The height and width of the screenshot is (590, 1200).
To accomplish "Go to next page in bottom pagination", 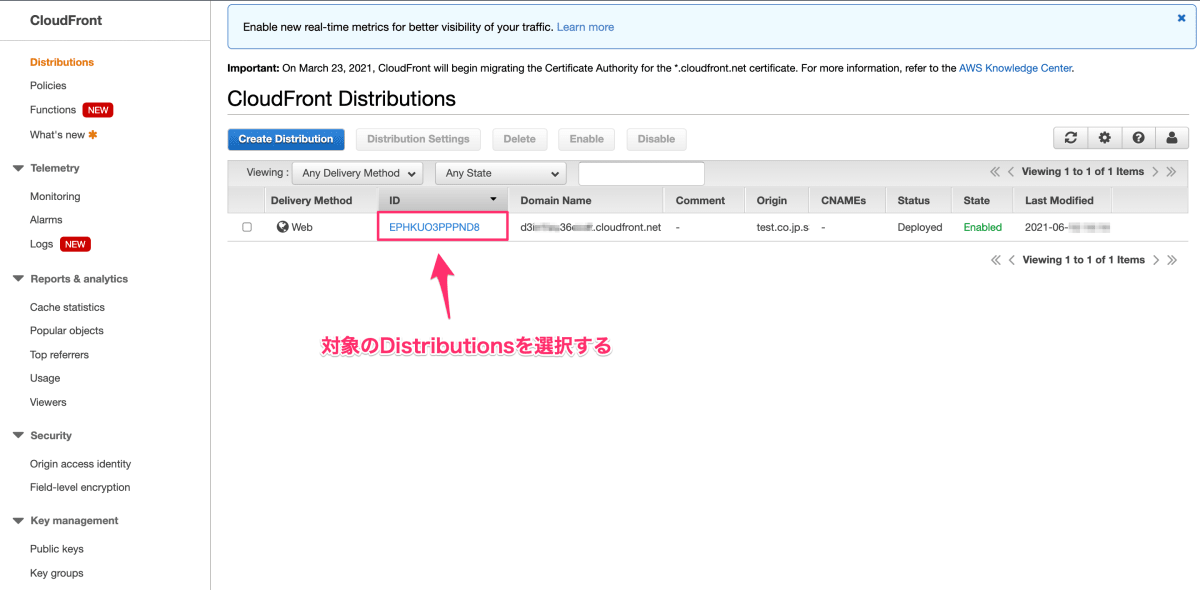I will [1155, 260].
